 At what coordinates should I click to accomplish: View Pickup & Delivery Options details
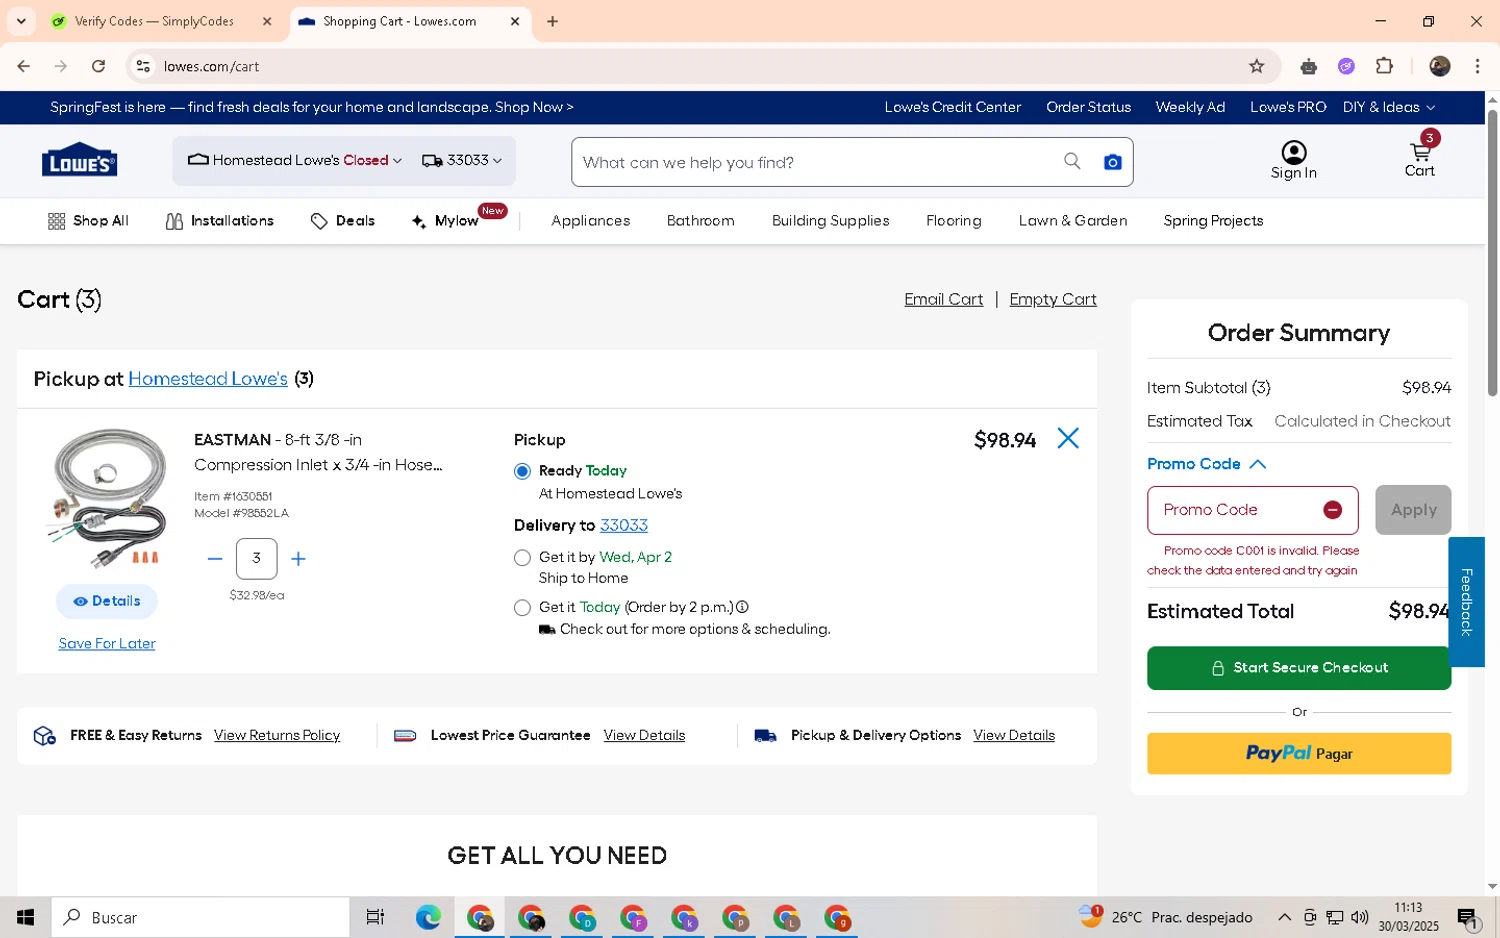point(1014,736)
